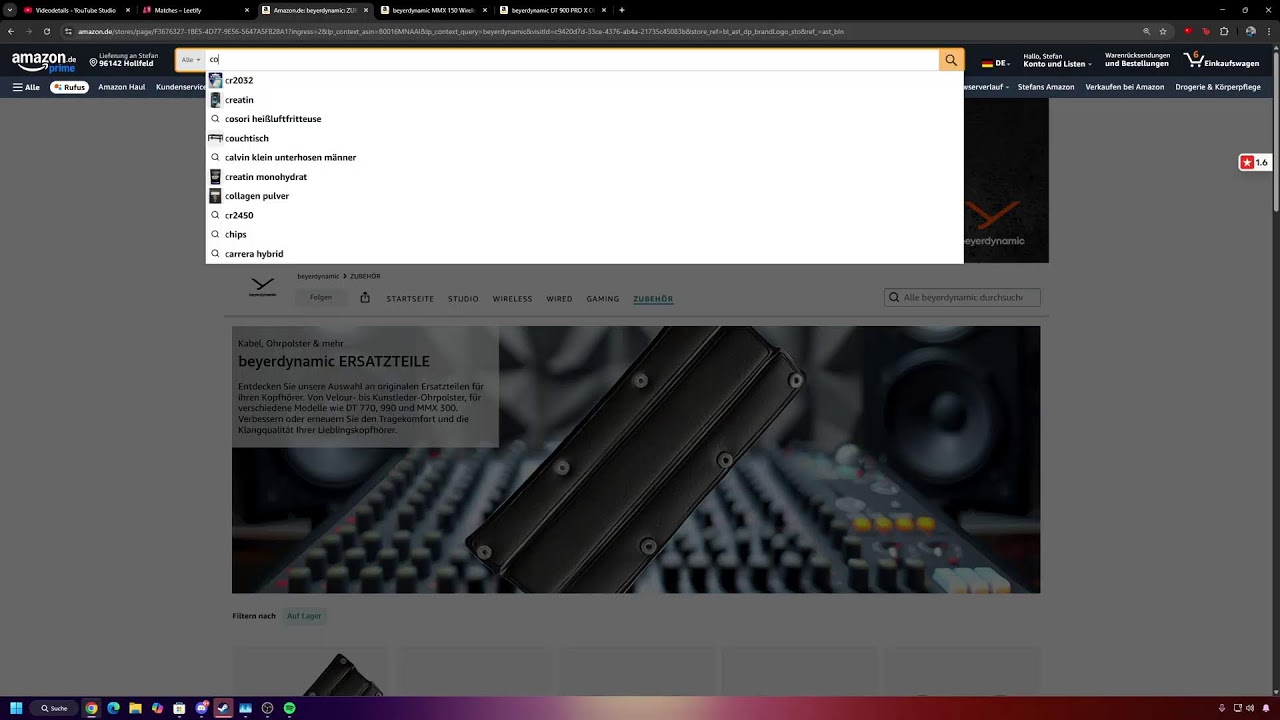
Task: Open Copilot from the taskbar
Action: pos(157,708)
